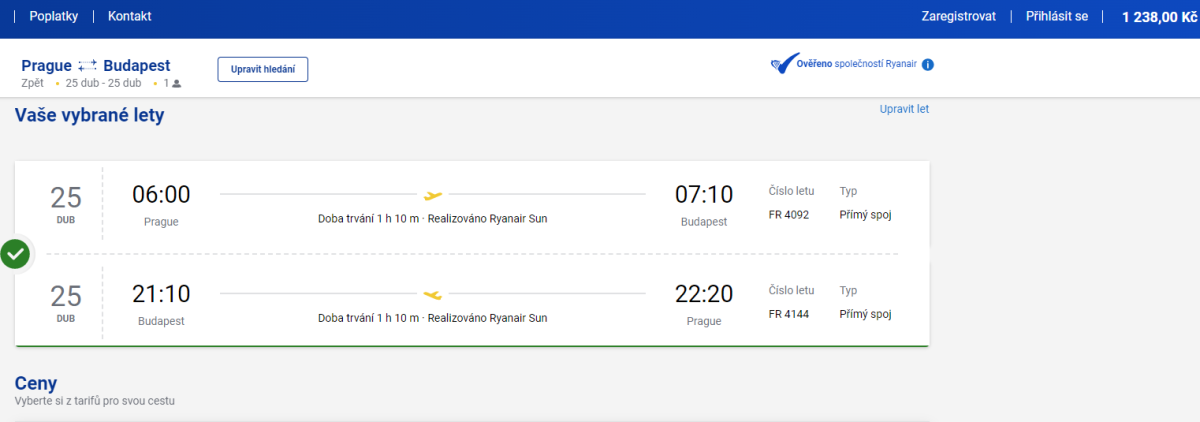Click the round-trip arrows between Prague and Budapest
This screenshot has width=1200, height=422.
(87, 65)
